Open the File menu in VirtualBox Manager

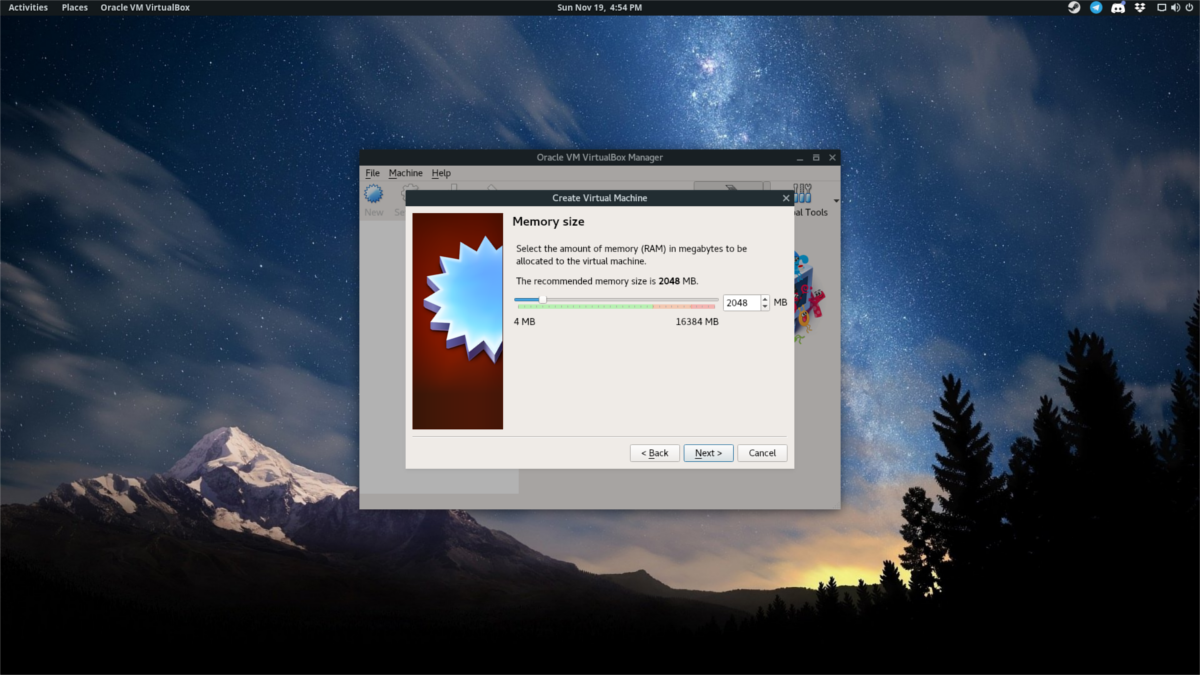372,173
